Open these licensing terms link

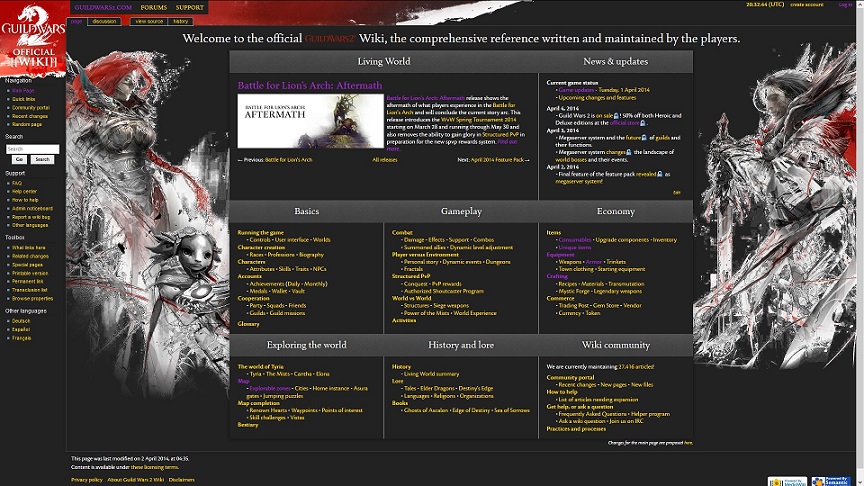[155, 467]
